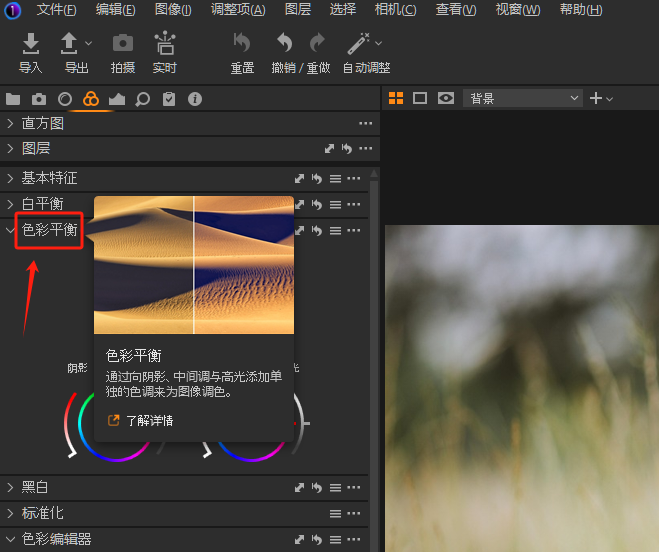The height and width of the screenshot is (552, 659).
Task: Click pop-out arrow icon on 黑白 panel
Action: click(x=299, y=488)
